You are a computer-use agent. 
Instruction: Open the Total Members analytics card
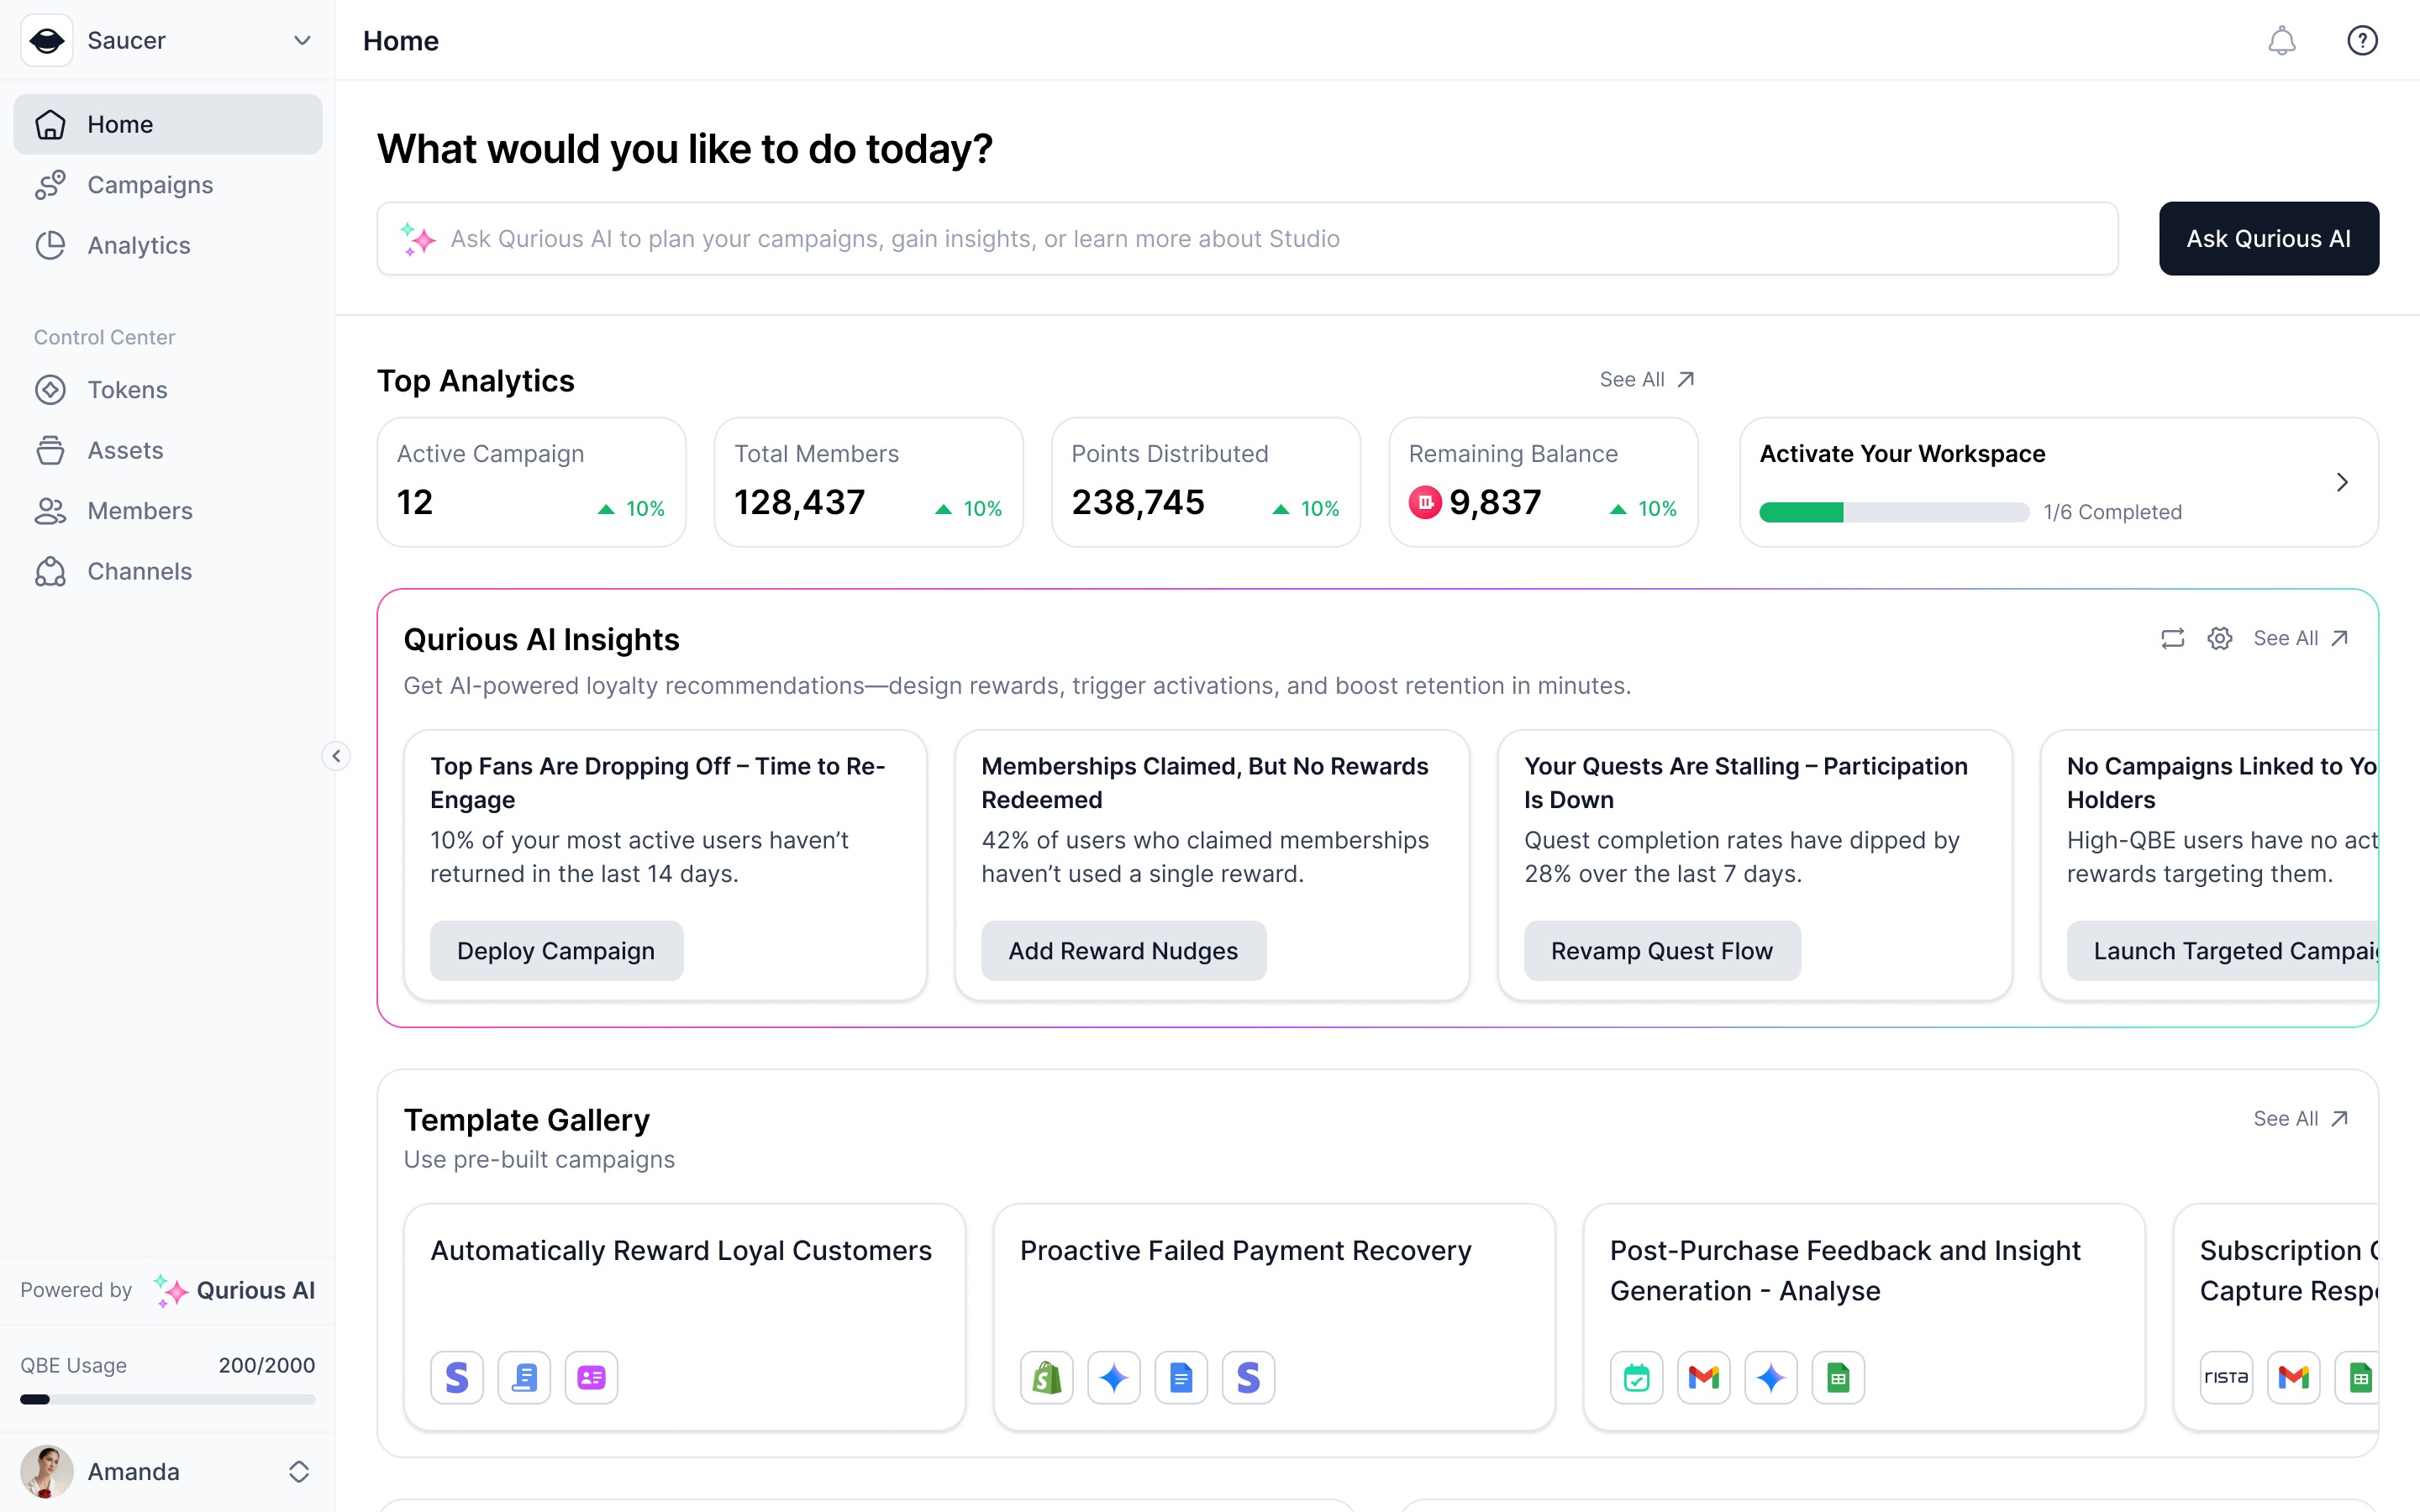pos(868,482)
